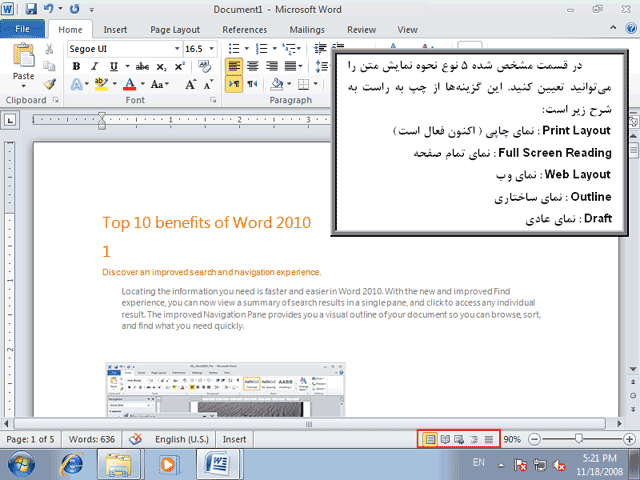Click the Shrink Font icon

209,84
